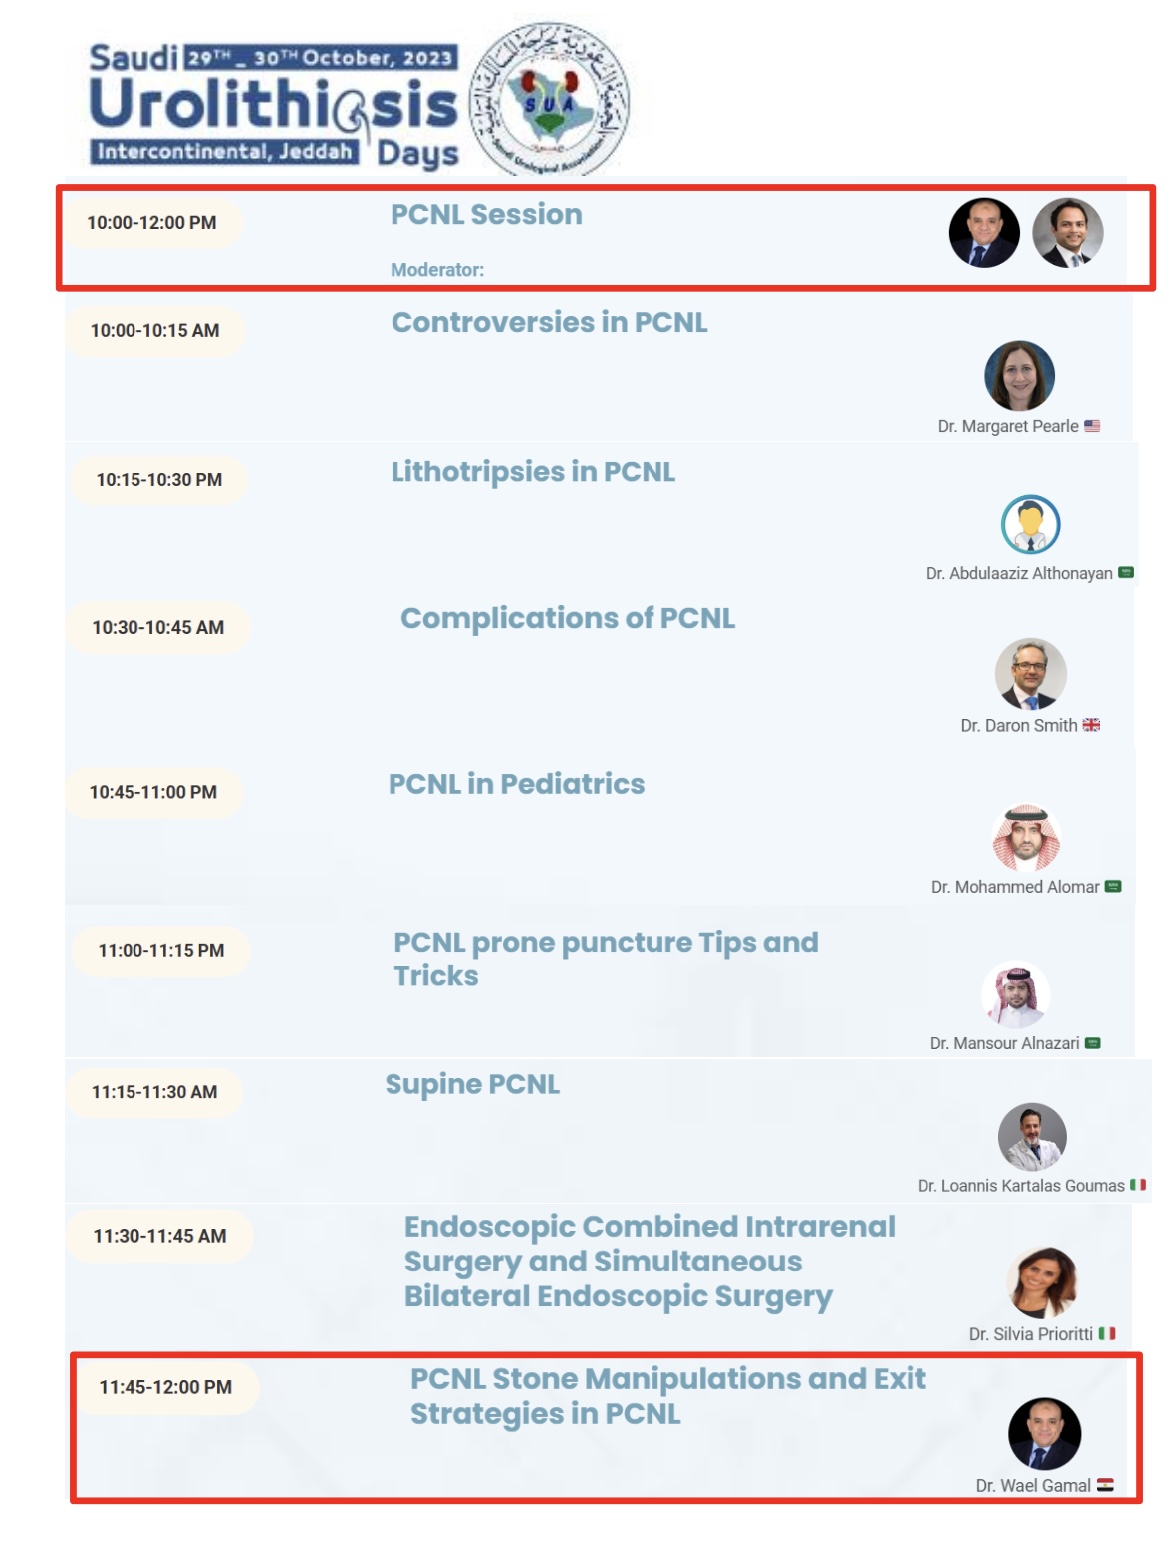Click the 11:45-12:00 PM time badge

[165, 1387]
